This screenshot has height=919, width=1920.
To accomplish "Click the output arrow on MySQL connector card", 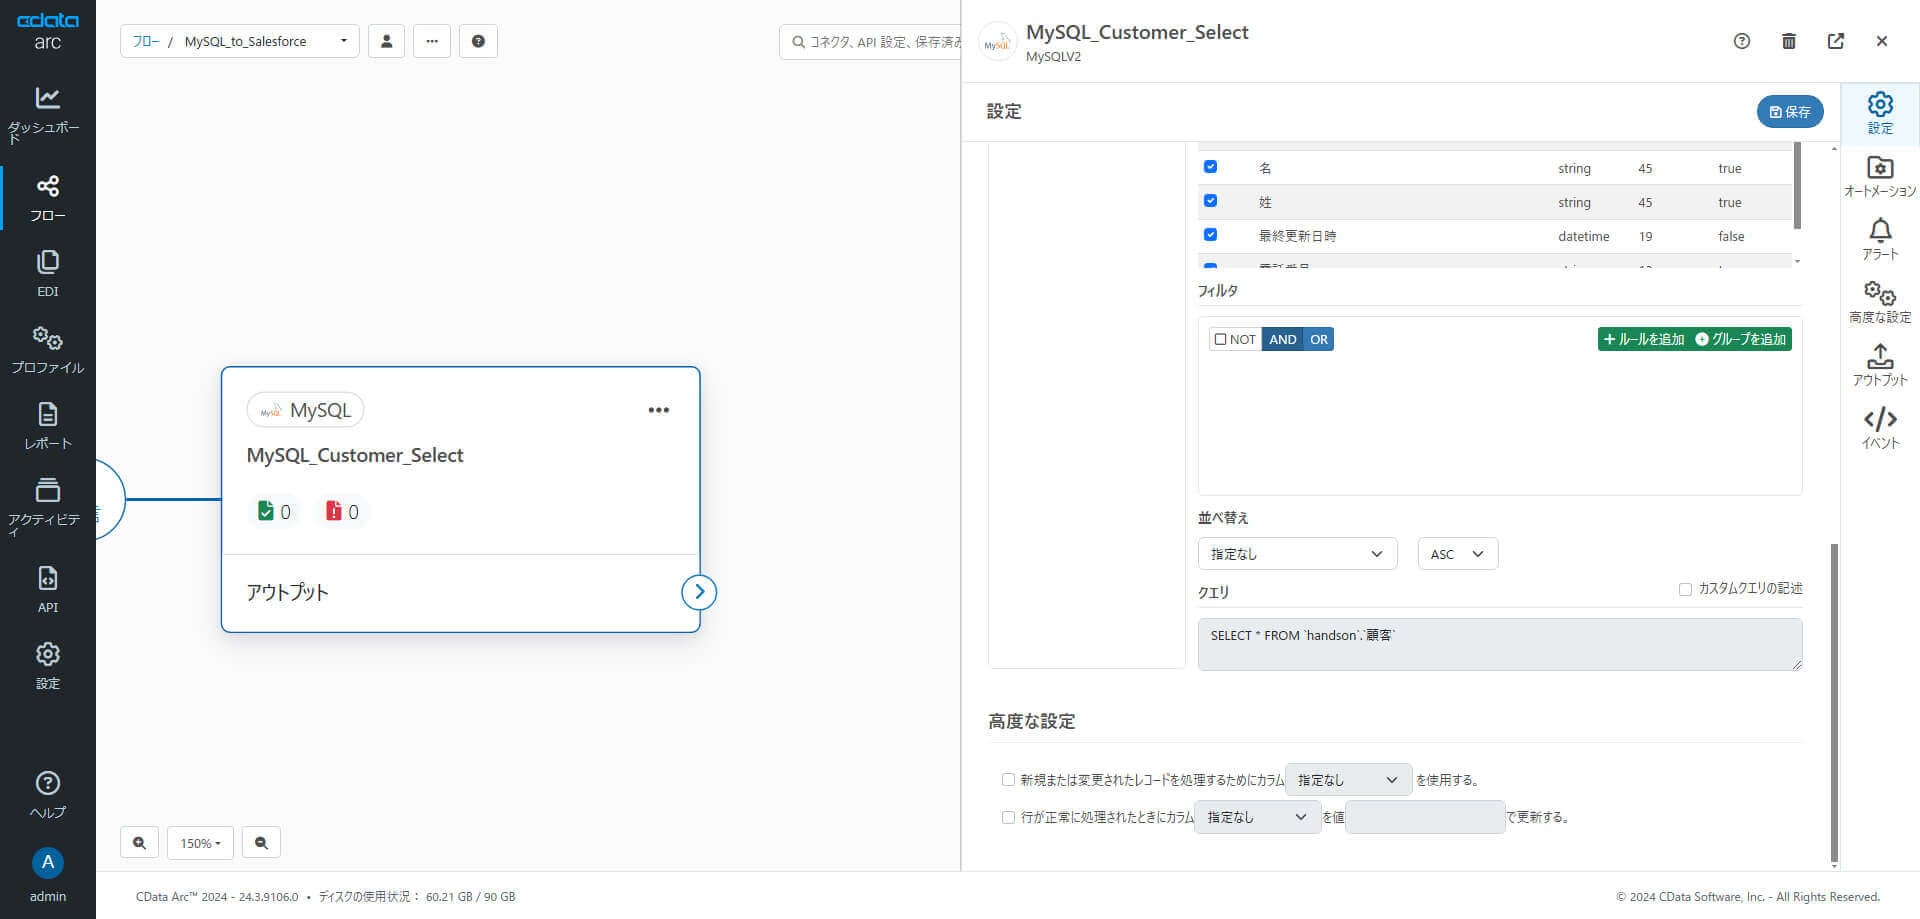I will [x=699, y=592].
